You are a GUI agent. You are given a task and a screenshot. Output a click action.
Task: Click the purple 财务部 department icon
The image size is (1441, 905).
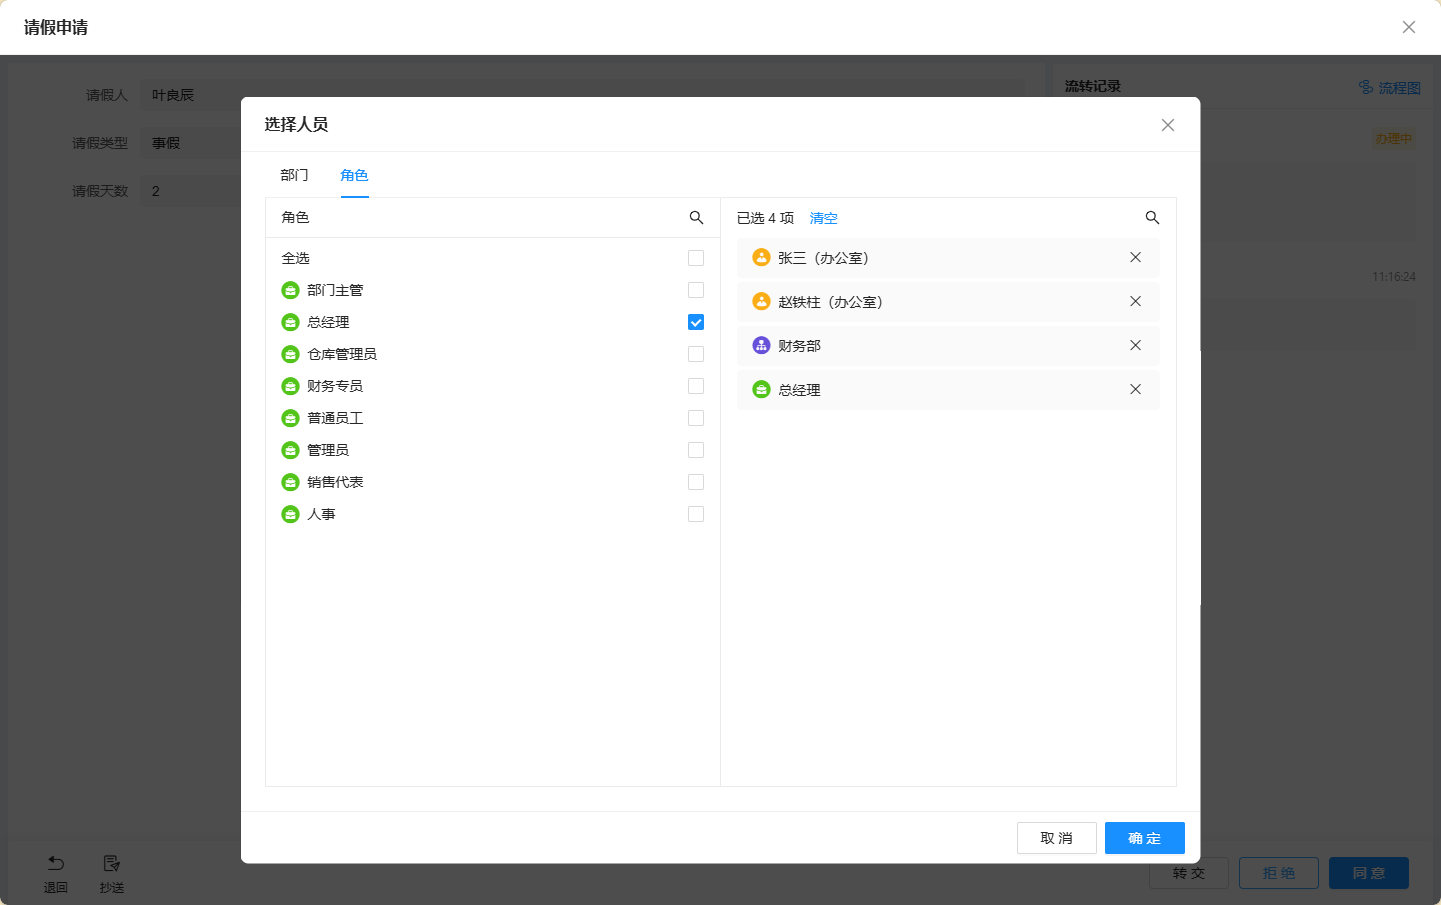(761, 346)
